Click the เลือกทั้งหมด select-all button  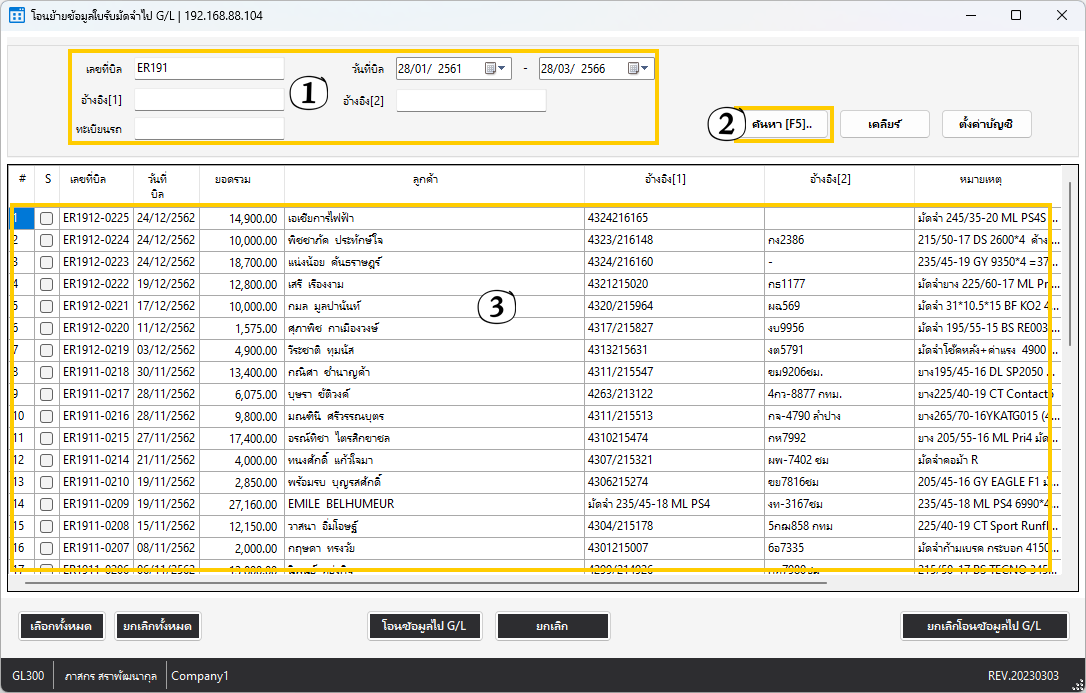[x=60, y=626]
